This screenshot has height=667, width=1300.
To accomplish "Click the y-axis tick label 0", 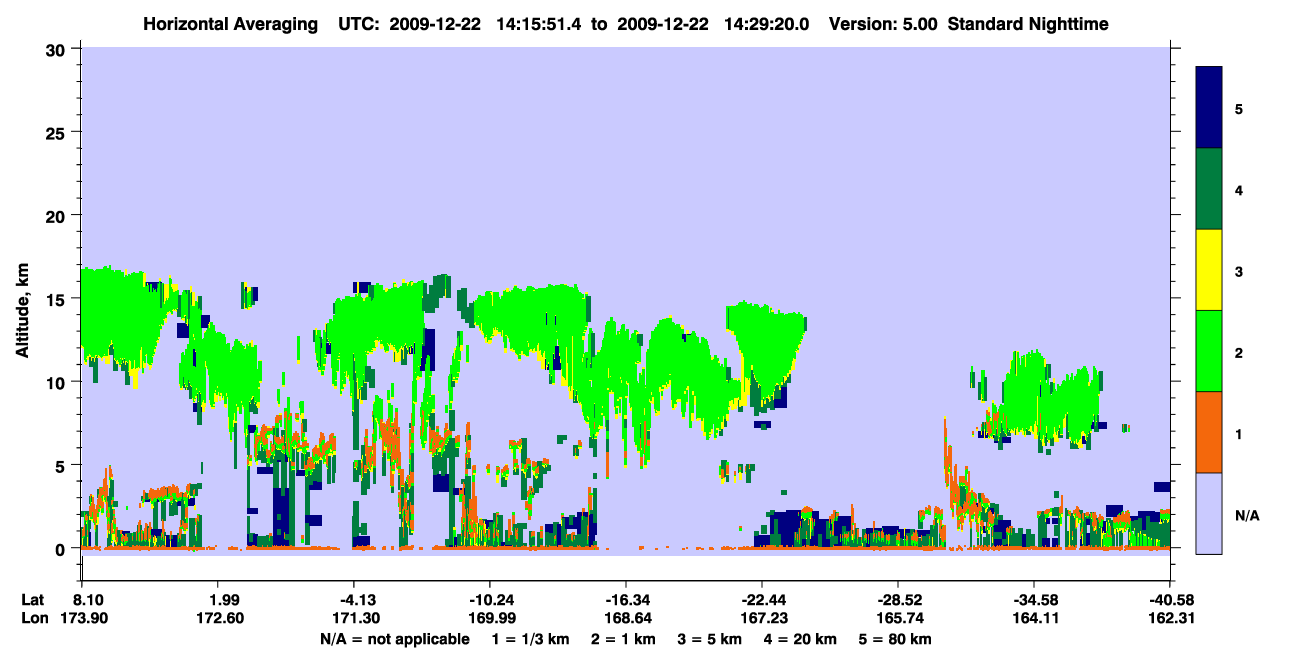I will 62,548.
